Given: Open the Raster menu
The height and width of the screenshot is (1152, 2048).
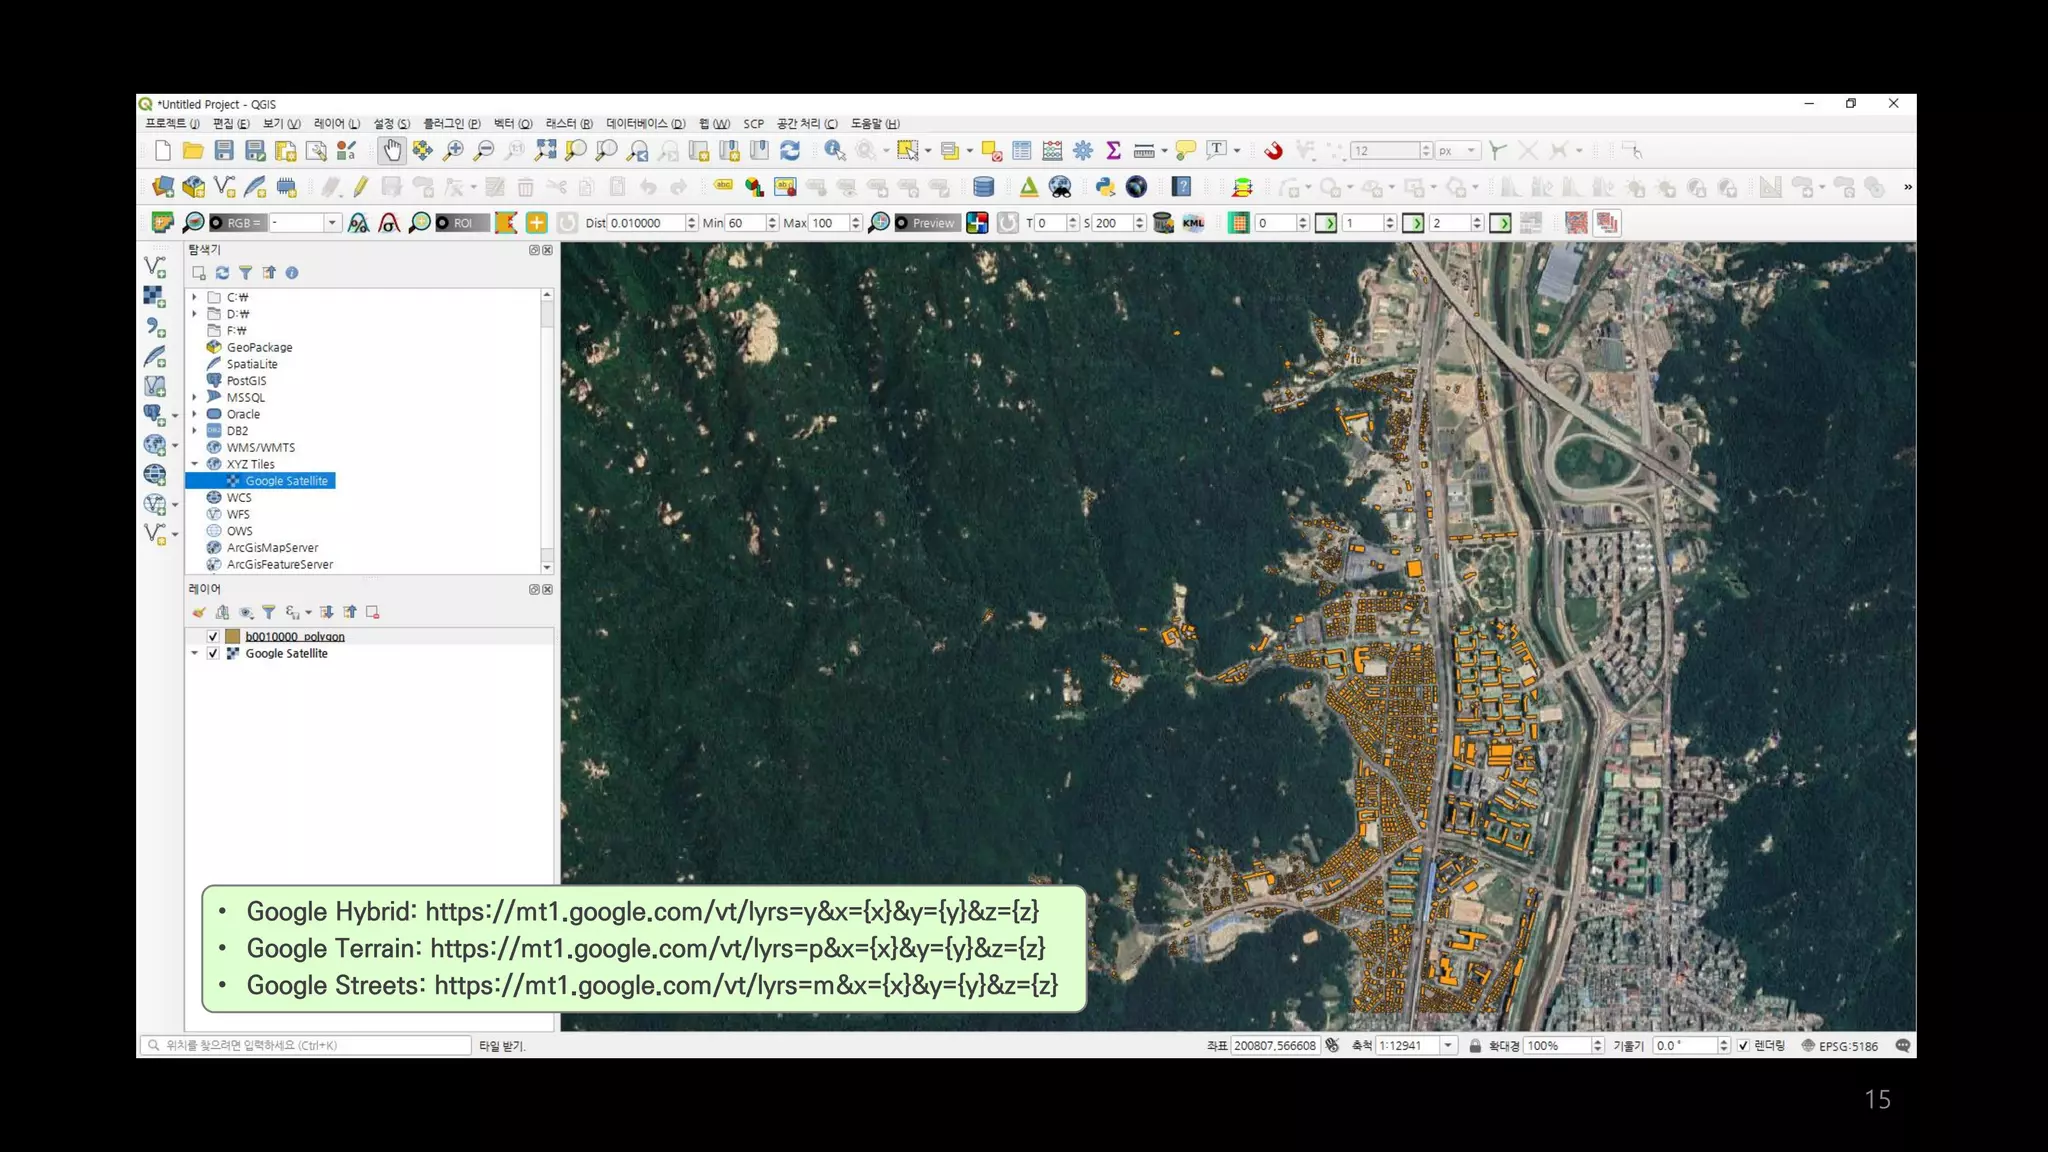Looking at the screenshot, I should (x=568, y=124).
